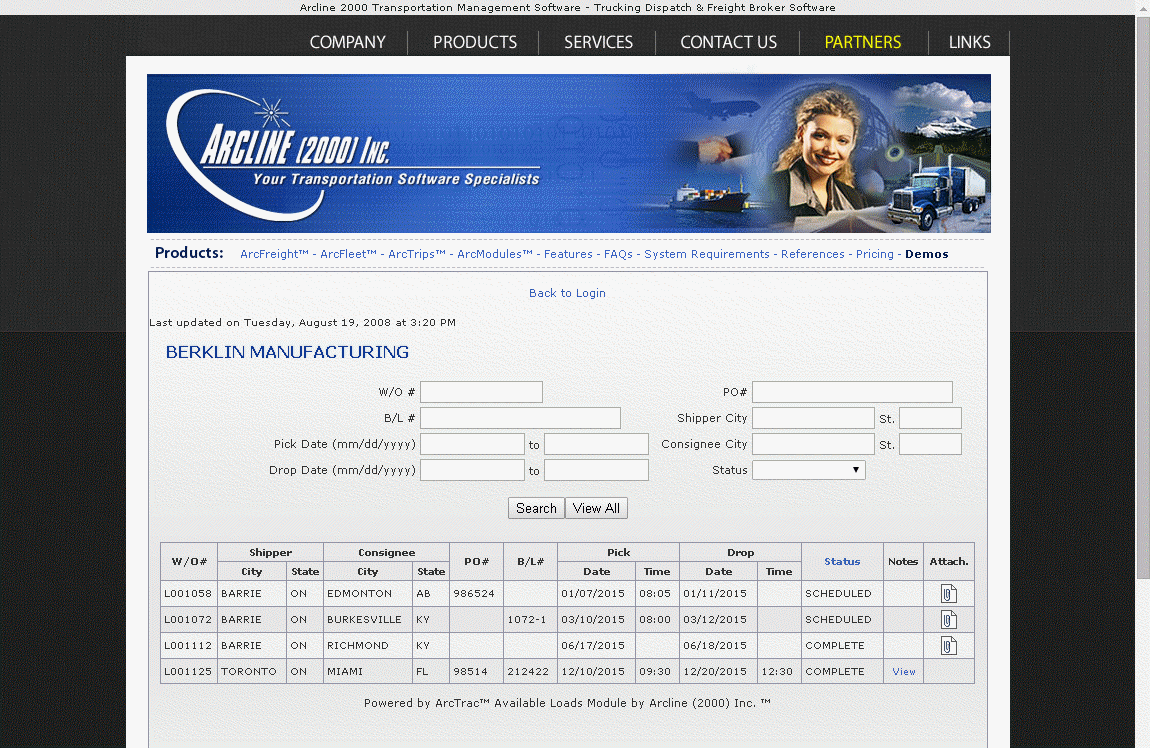The image size is (1150, 748).
Task: Click the BERKLIN MANUFACTURING heading
Action: [287, 352]
